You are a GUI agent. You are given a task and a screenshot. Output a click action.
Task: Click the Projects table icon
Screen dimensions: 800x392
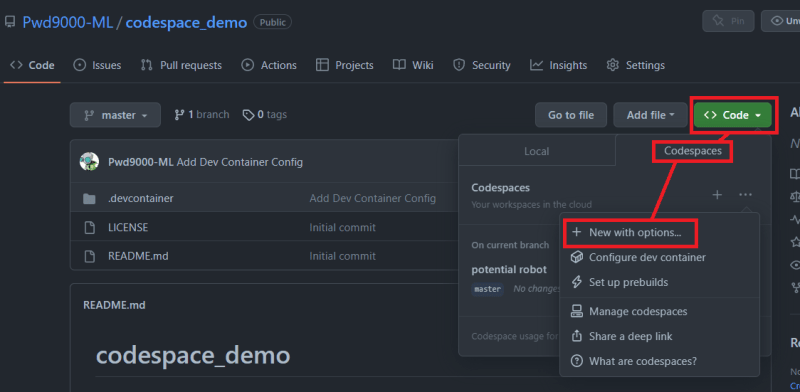(322, 65)
